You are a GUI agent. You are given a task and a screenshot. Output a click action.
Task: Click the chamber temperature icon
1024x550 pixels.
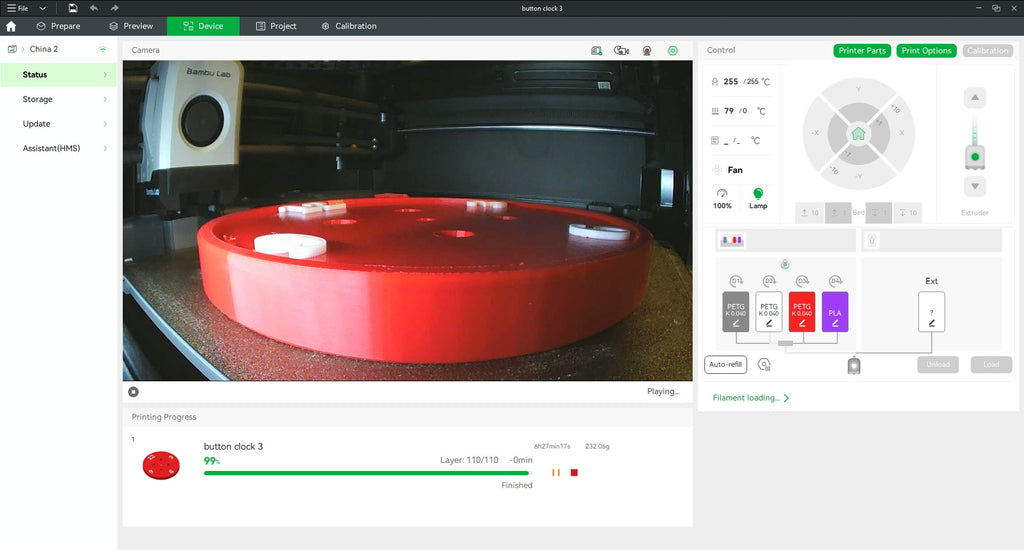click(714, 140)
